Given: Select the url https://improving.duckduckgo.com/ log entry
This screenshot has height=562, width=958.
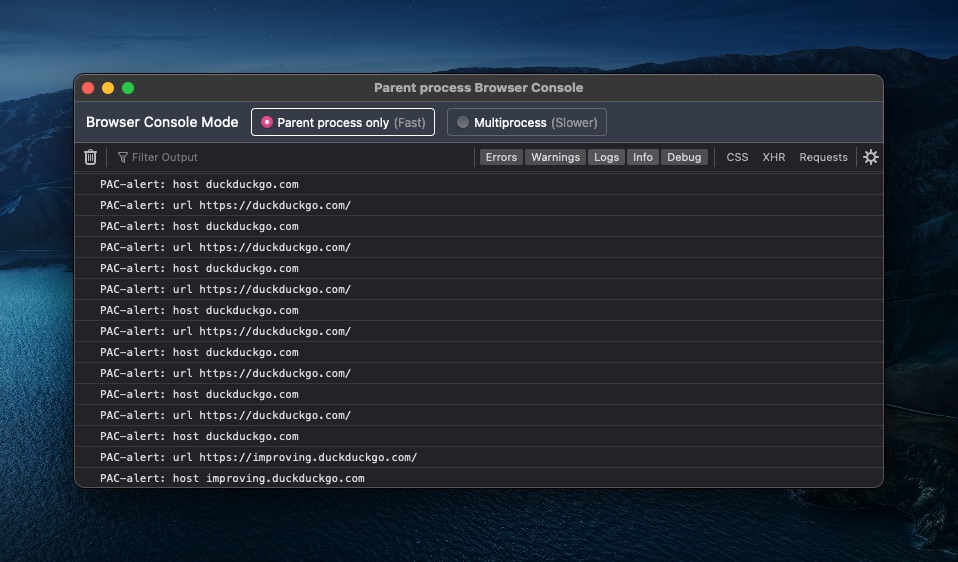Looking at the screenshot, I should (x=258, y=457).
